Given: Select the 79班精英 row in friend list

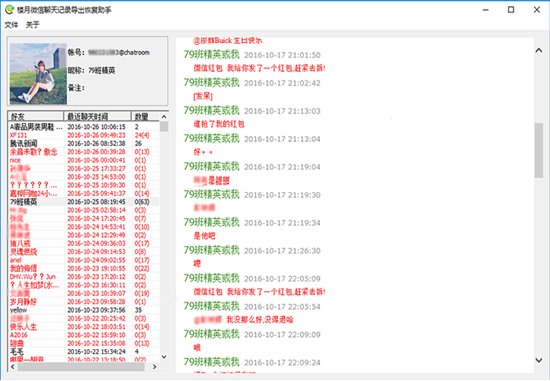Looking at the screenshot, I should (84, 202).
